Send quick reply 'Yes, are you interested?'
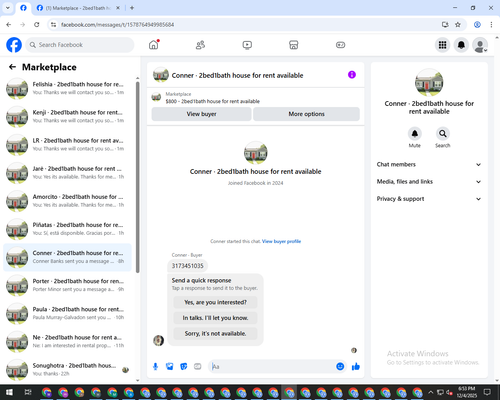 [215, 302]
